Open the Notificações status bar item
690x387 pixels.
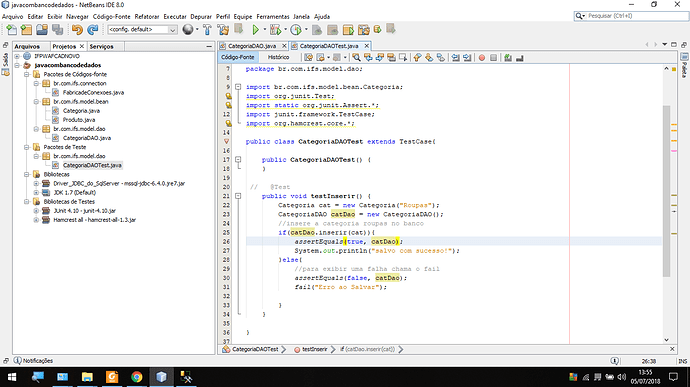[x=33, y=361]
